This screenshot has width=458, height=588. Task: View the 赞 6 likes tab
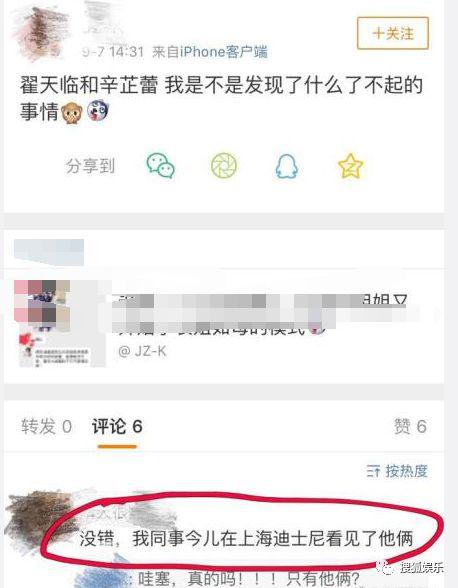tap(410, 426)
